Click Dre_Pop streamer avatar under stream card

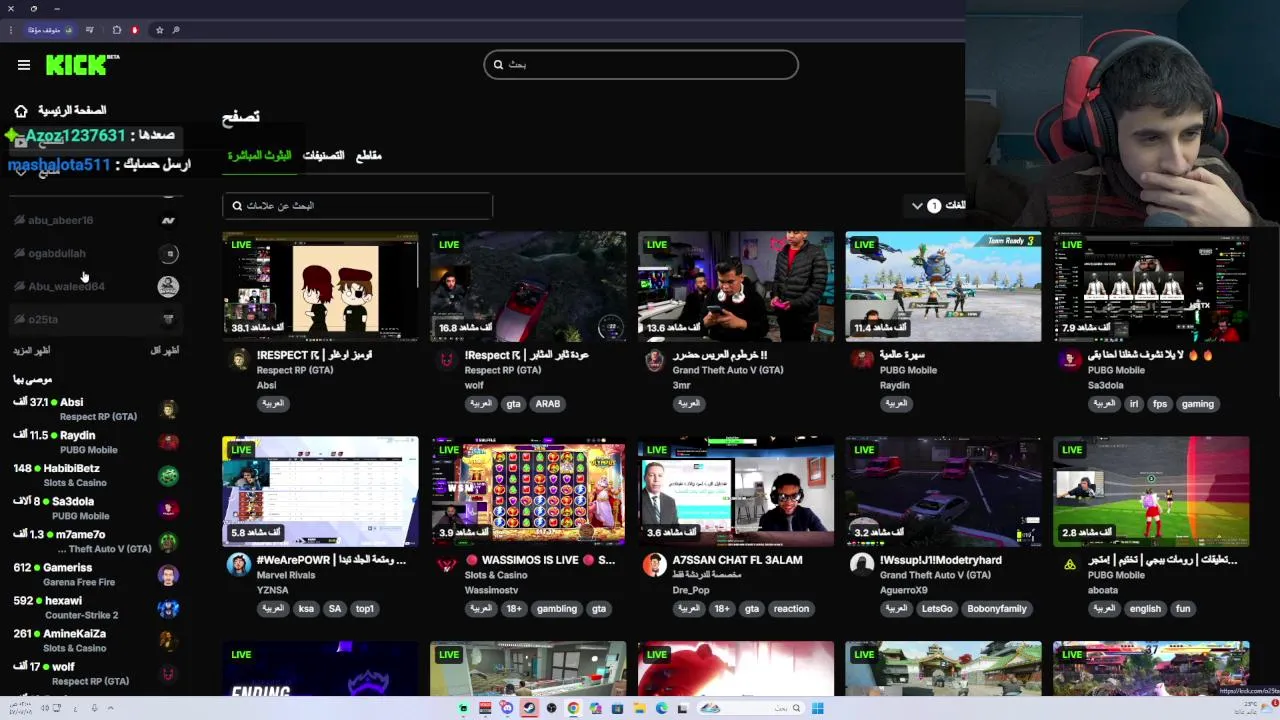(654, 564)
